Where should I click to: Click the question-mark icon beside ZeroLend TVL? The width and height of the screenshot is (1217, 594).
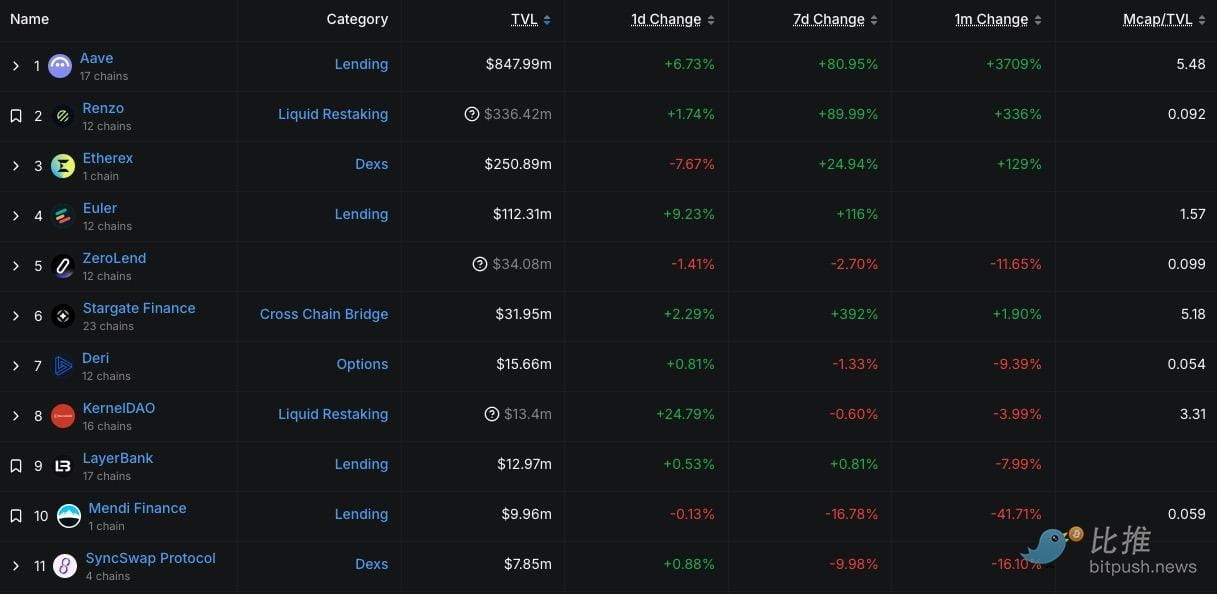pyautogui.click(x=480, y=264)
